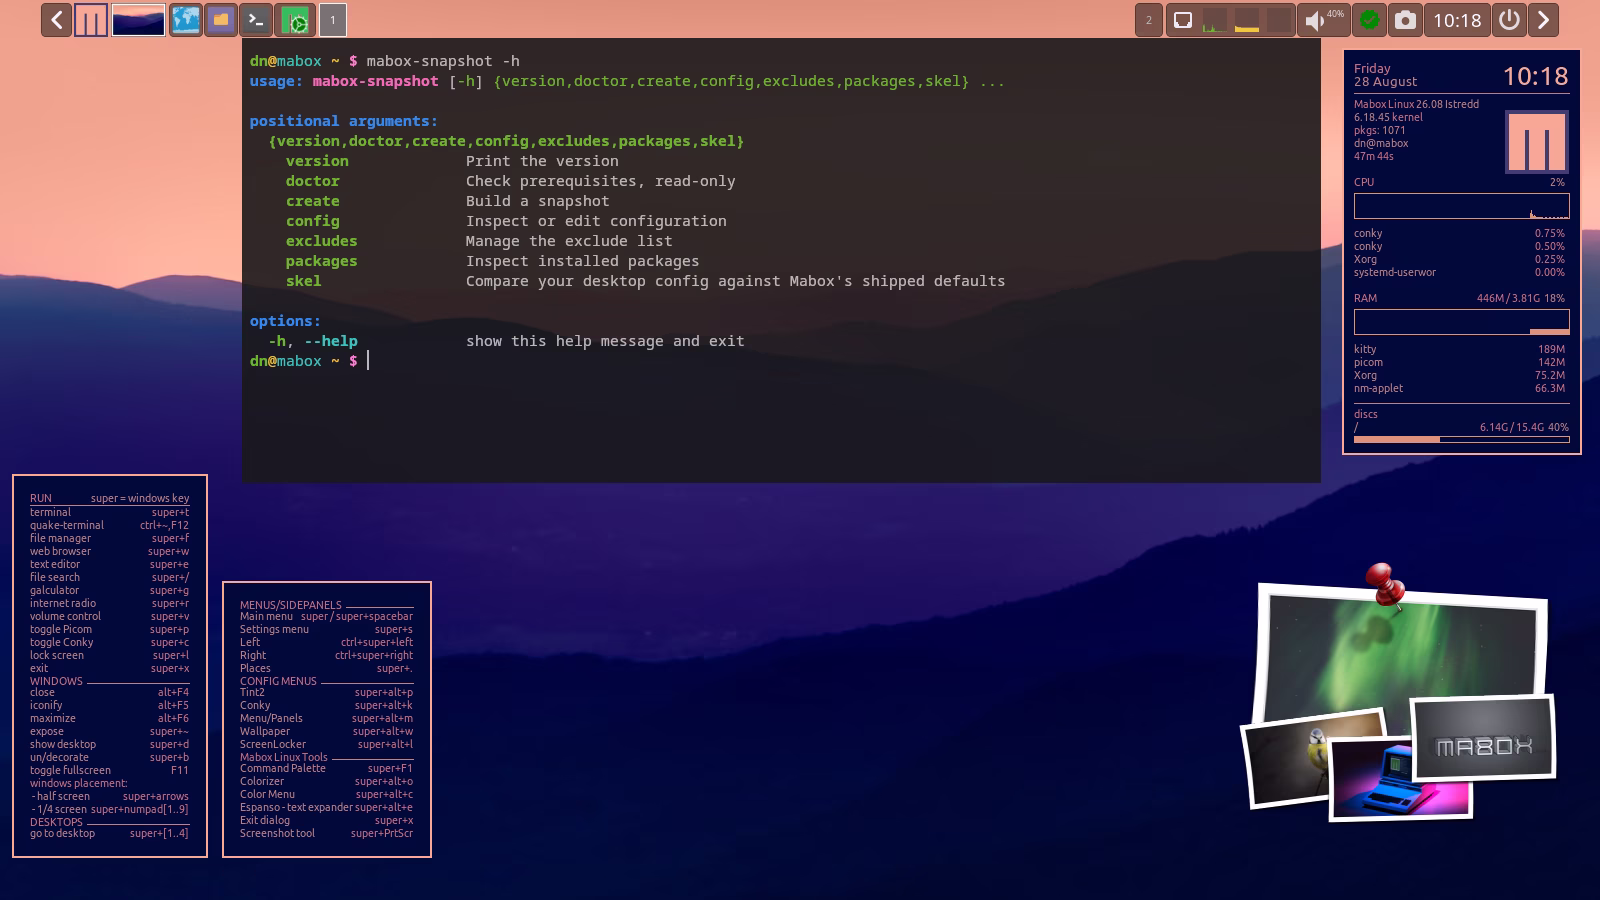Click the CPU usage graph in Conky
The width and height of the screenshot is (1600, 900).
[x=1461, y=206]
